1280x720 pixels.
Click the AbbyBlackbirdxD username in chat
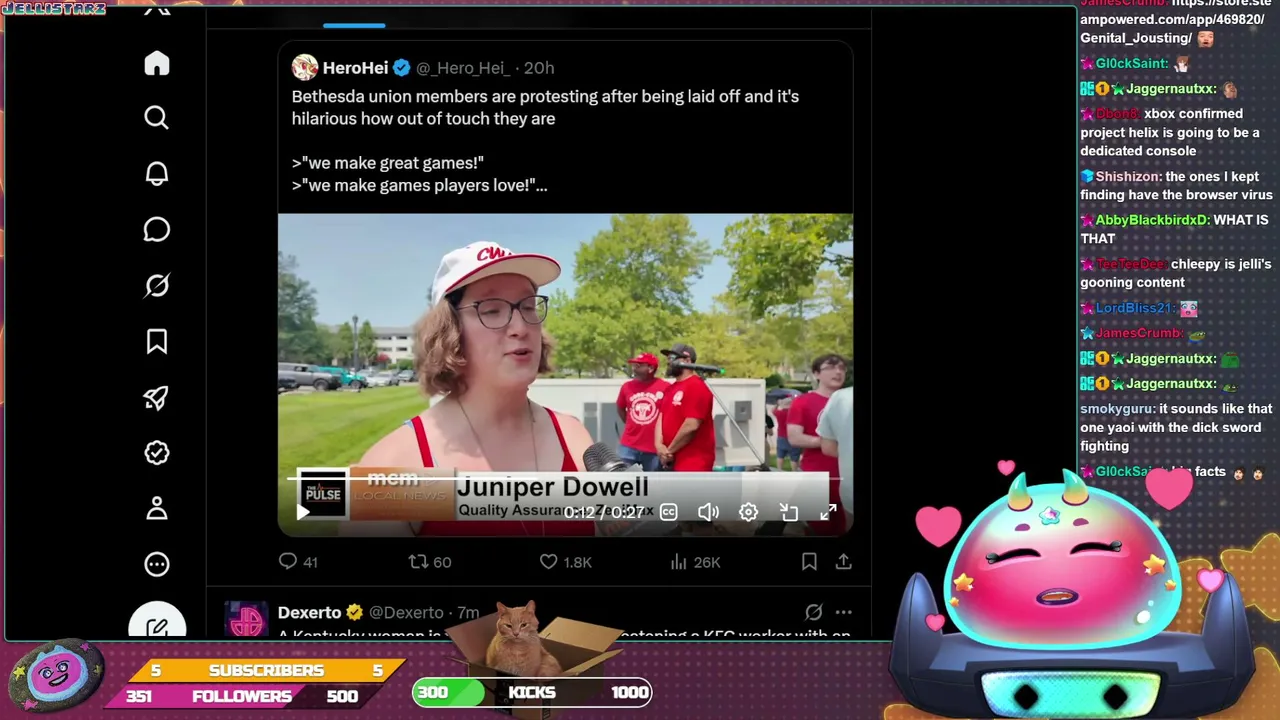[x=1151, y=220]
